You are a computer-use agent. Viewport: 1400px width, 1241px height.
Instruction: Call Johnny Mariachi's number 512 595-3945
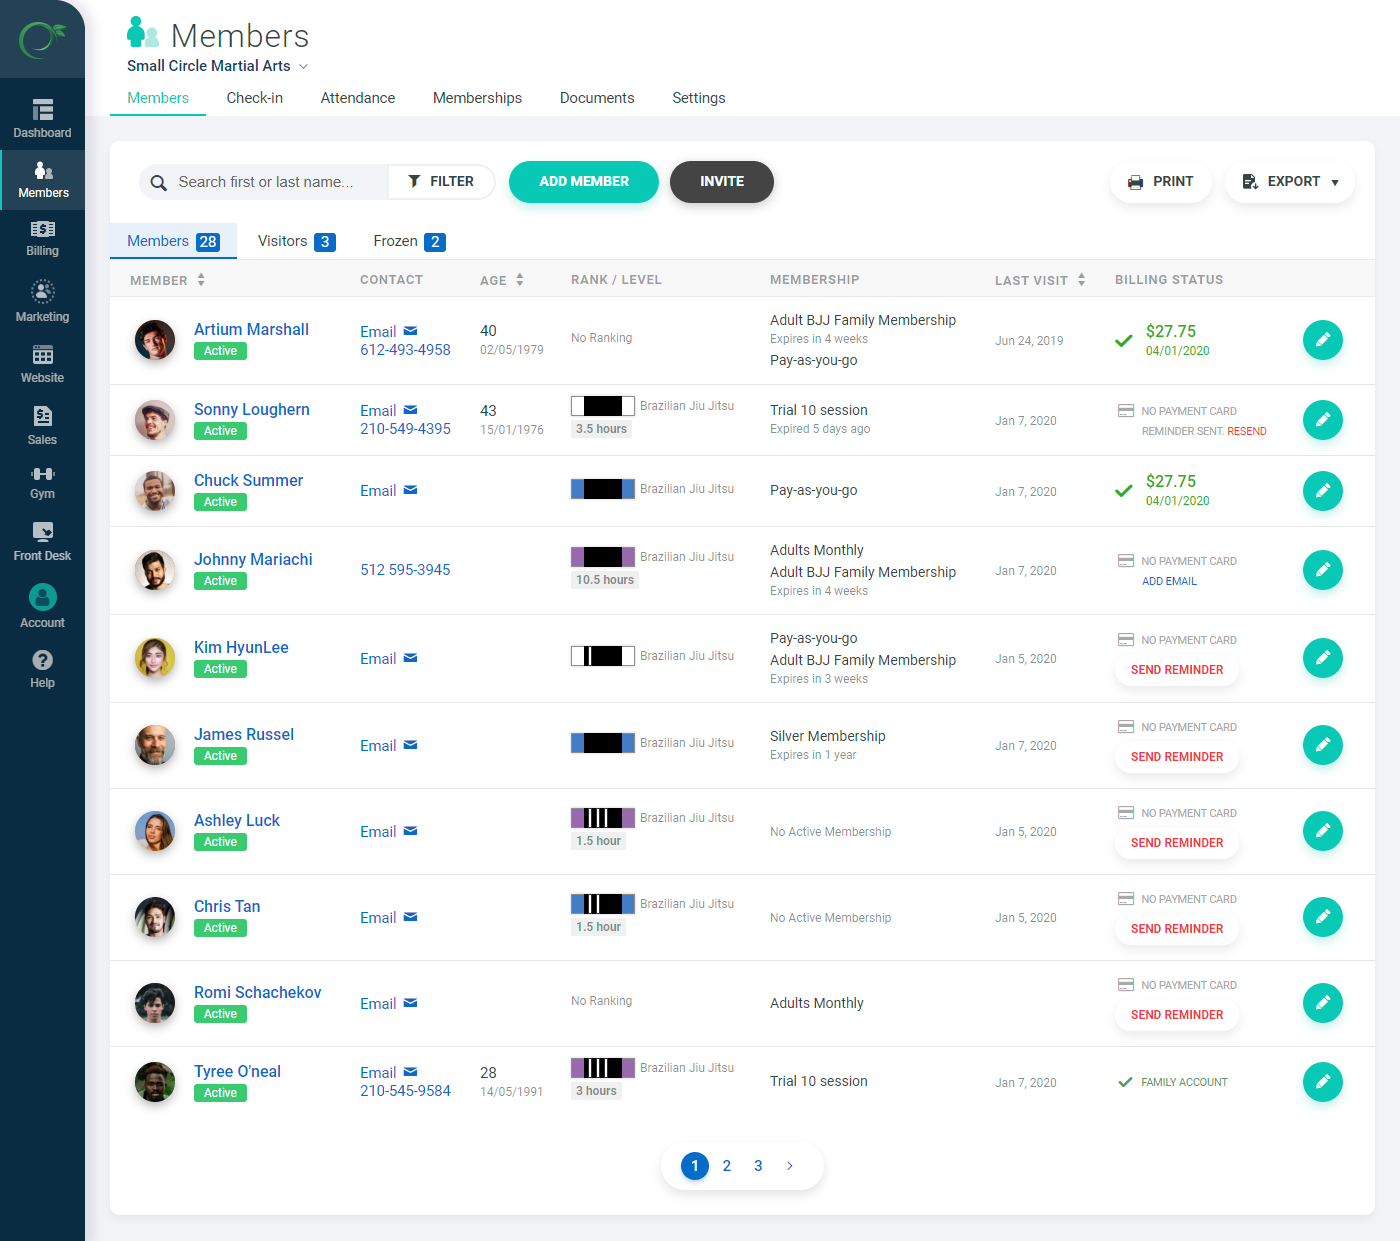click(x=405, y=570)
